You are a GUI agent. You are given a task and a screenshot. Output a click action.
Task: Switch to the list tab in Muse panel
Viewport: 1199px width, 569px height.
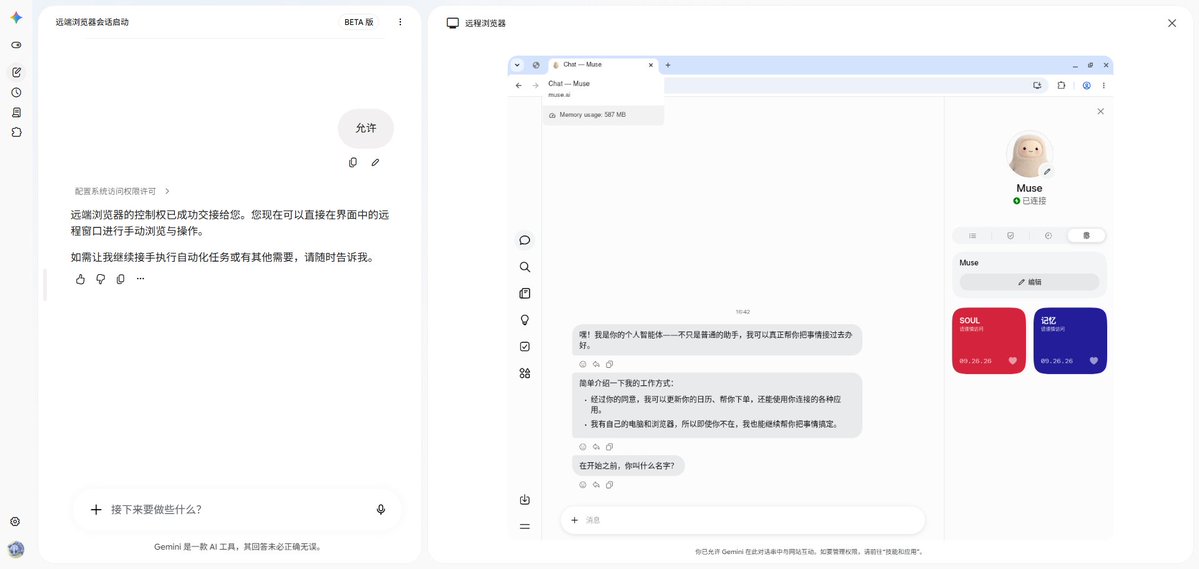[973, 236]
